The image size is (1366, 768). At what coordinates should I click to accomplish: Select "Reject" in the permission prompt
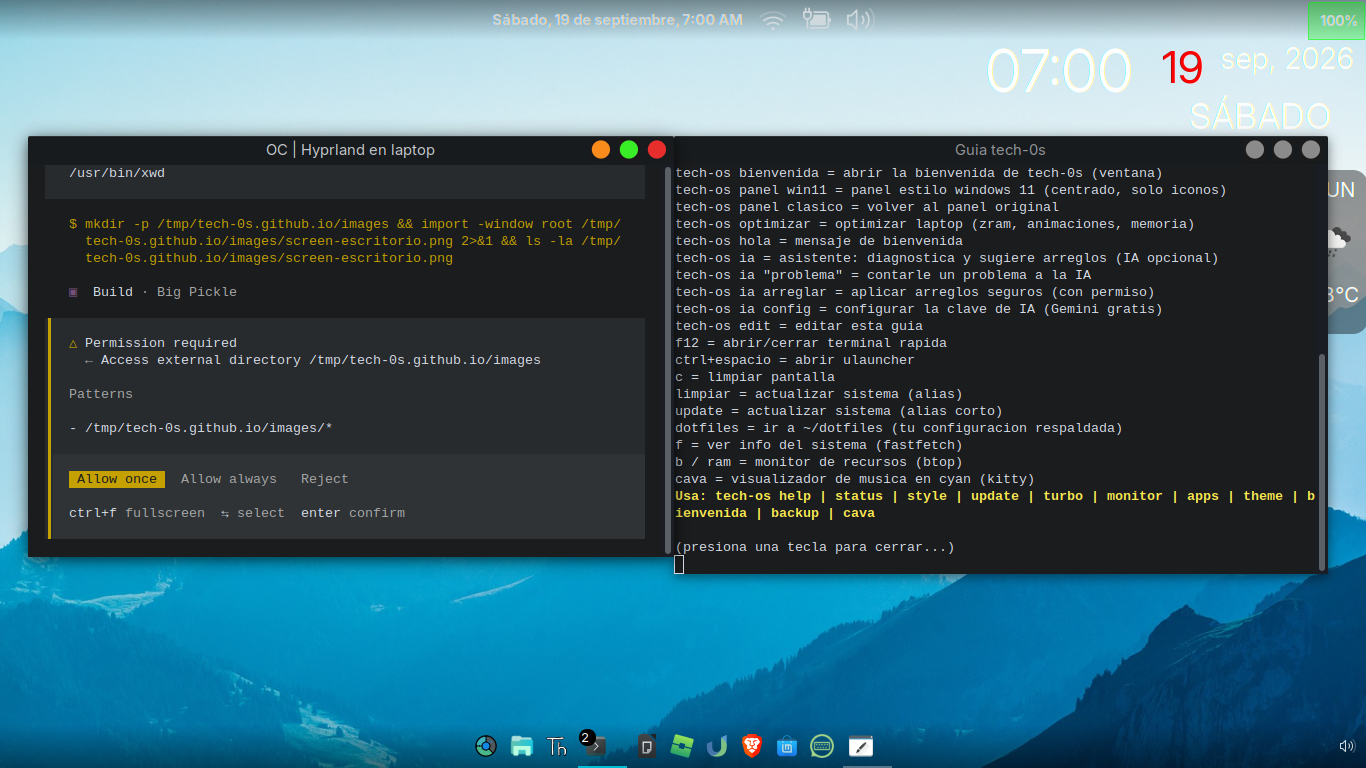pyautogui.click(x=325, y=479)
